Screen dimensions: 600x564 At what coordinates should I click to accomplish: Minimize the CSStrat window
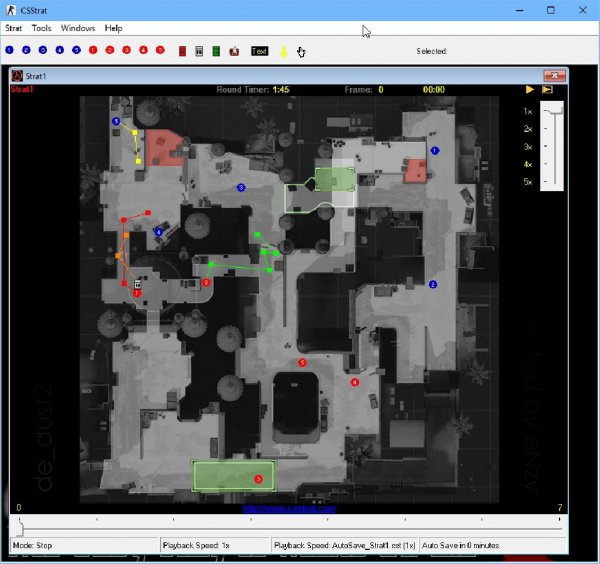coord(519,10)
